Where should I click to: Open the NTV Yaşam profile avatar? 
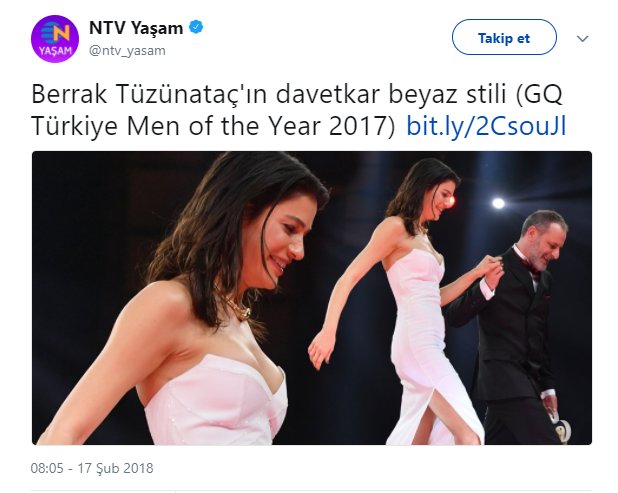tap(55, 39)
